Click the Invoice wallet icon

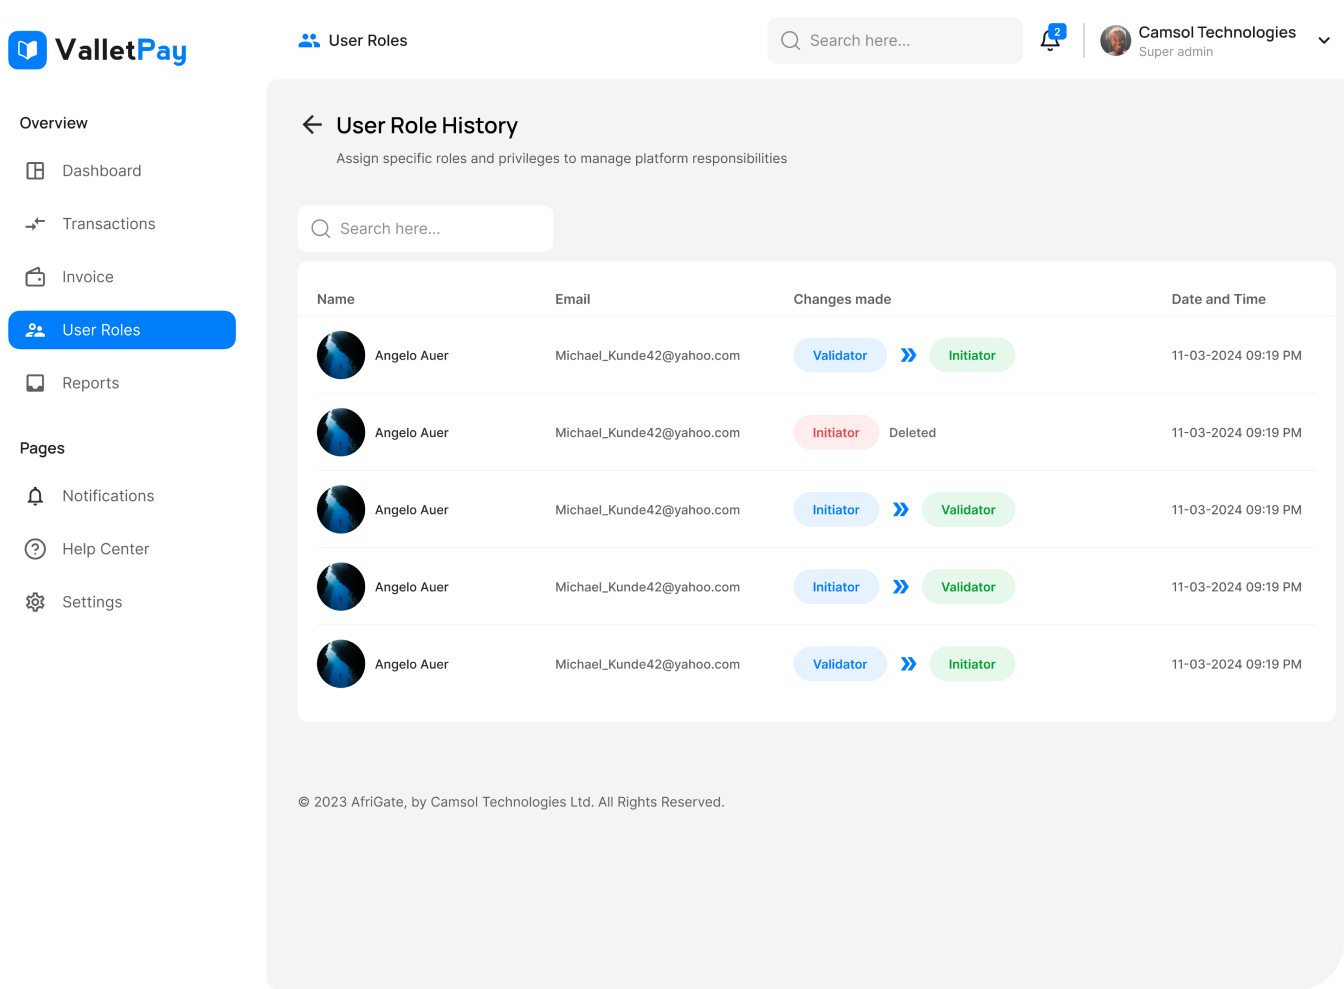tap(35, 277)
